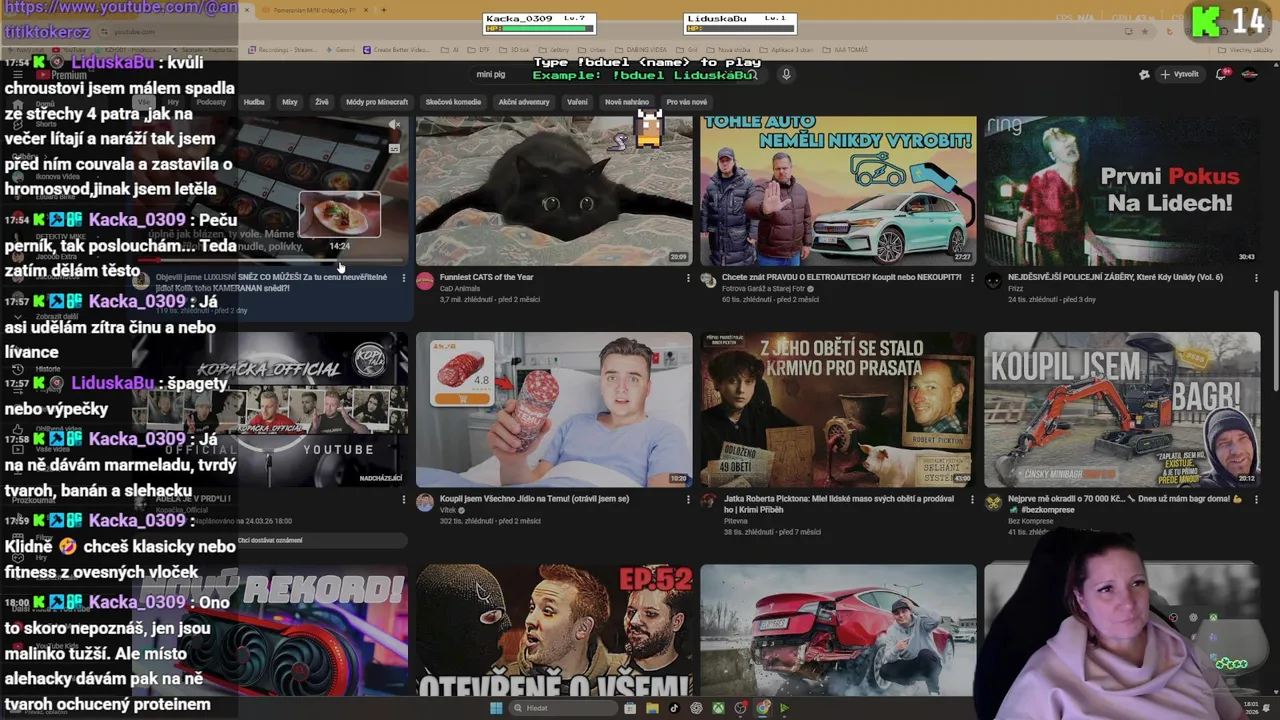Open options menu for Funniest CATS video
The height and width of the screenshot is (720, 1280).
coord(688,278)
